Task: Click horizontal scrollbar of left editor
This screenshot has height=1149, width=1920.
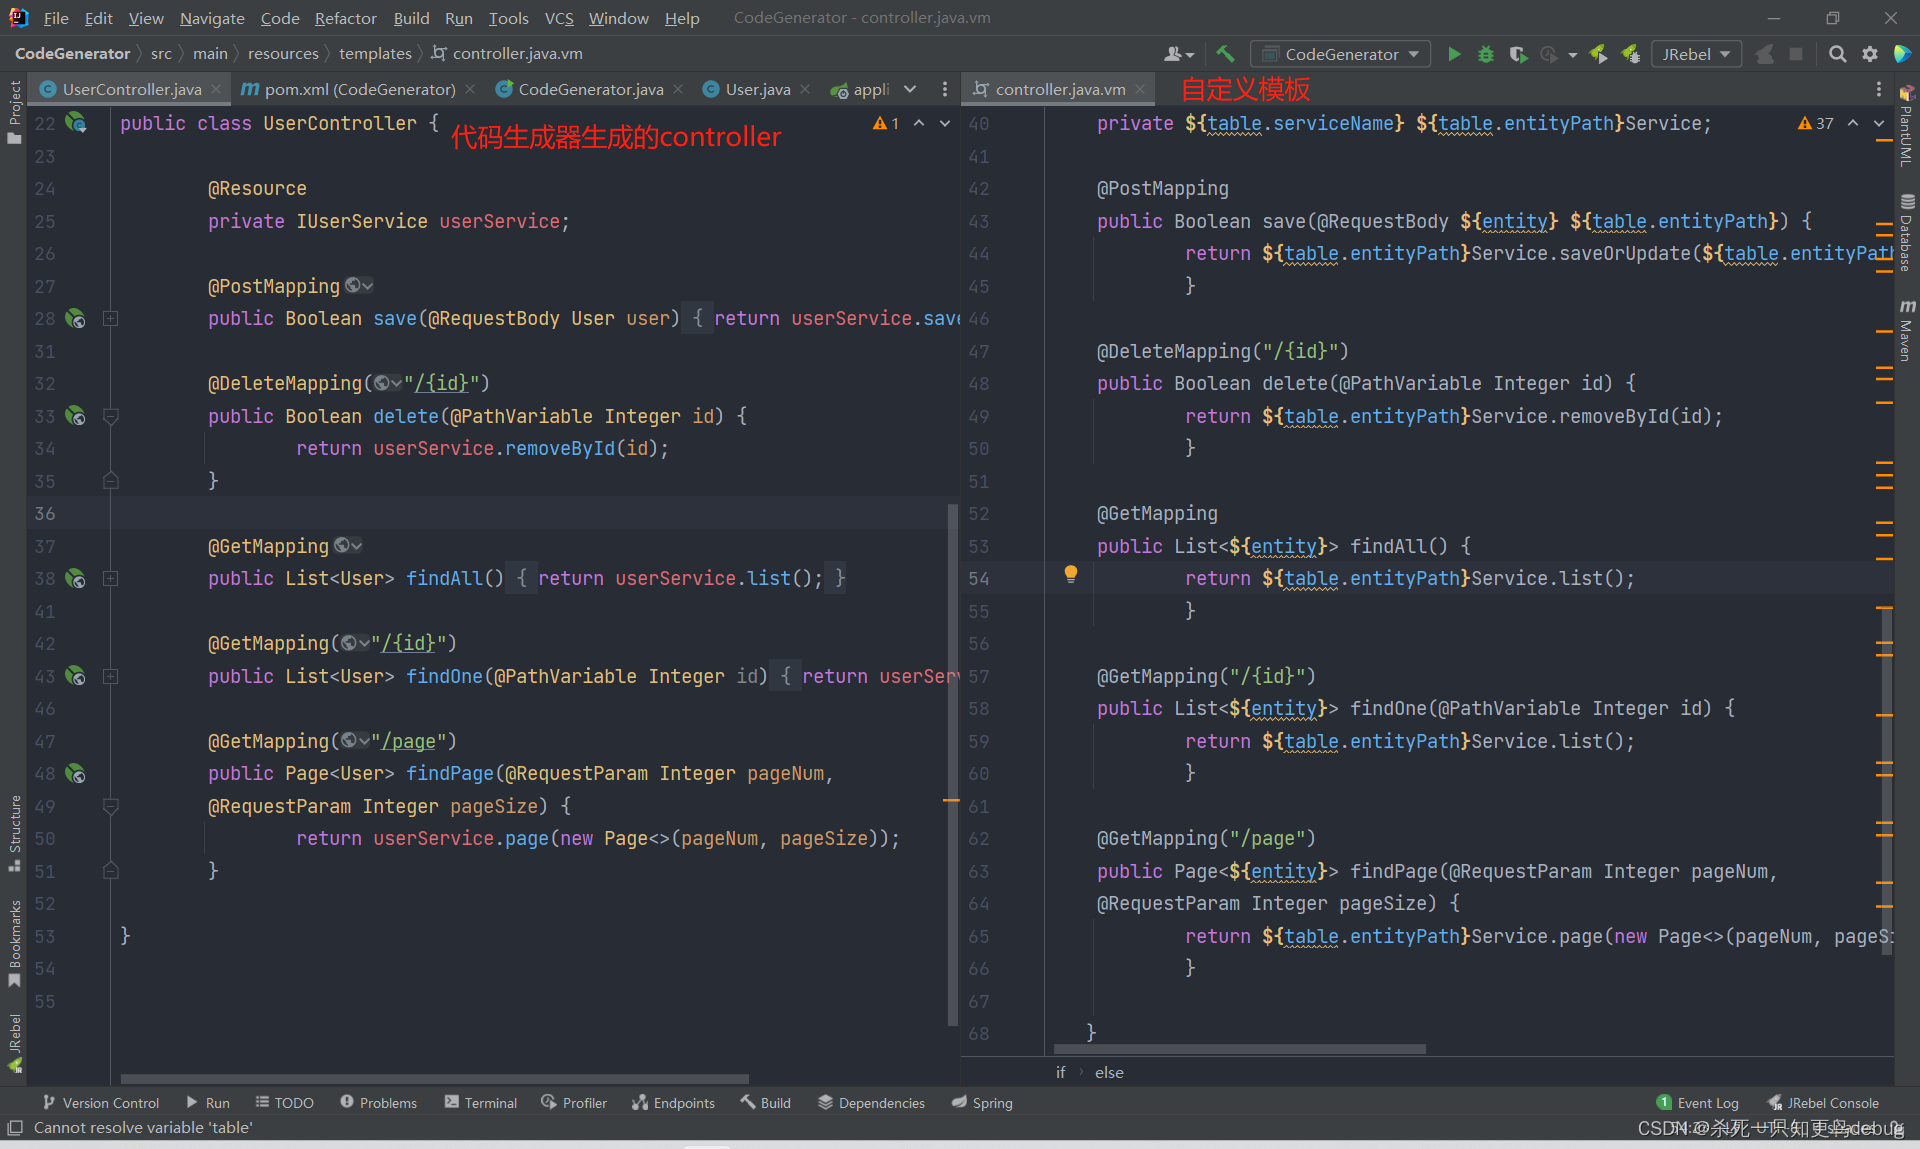Action: (x=434, y=1079)
